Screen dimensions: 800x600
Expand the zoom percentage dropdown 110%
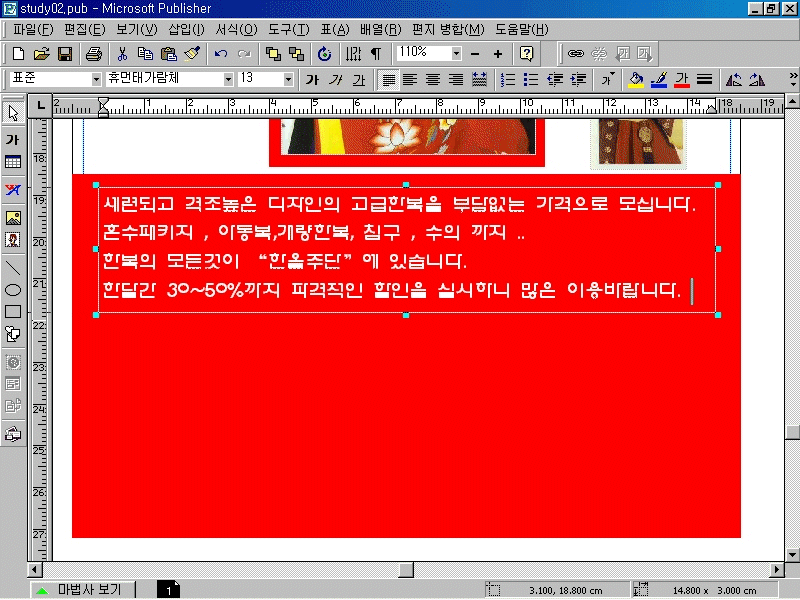(x=457, y=53)
